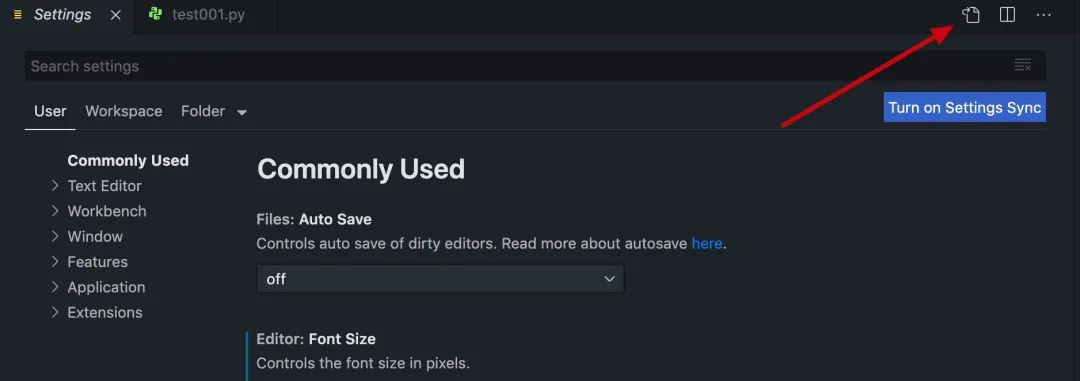
Task: Open the Auto Save off dropdown
Action: (440, 279)
